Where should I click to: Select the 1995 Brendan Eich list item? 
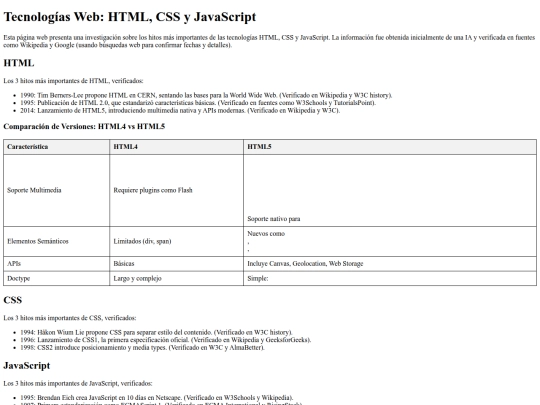pyautogui.click(x=157, y=397)
